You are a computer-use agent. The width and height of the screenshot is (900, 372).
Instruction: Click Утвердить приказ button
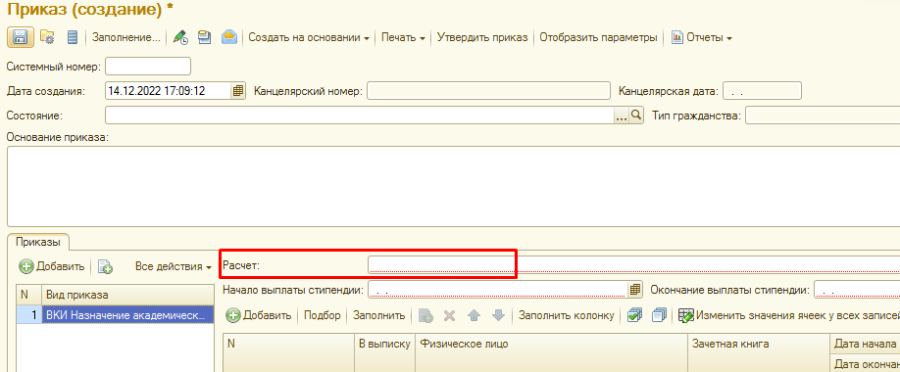(x=482, y=38)
